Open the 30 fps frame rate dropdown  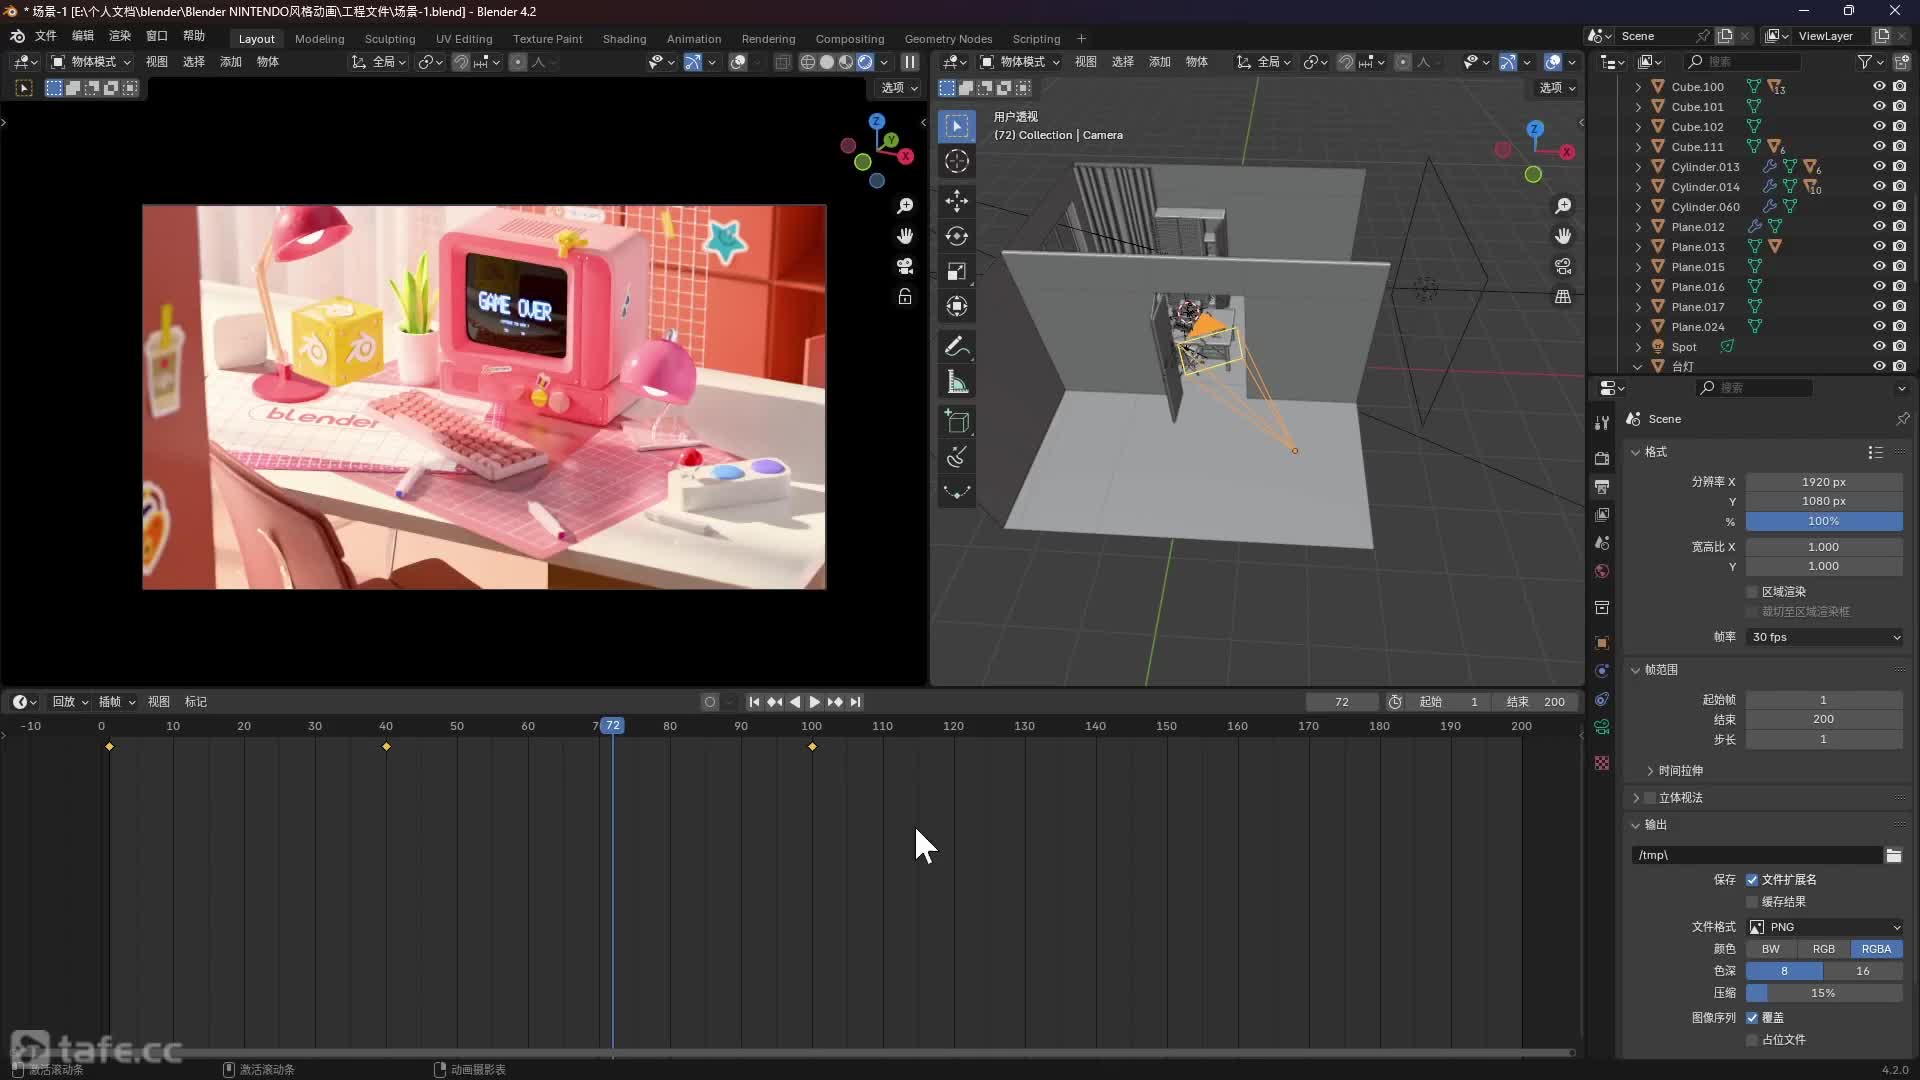coord(1824,637)
